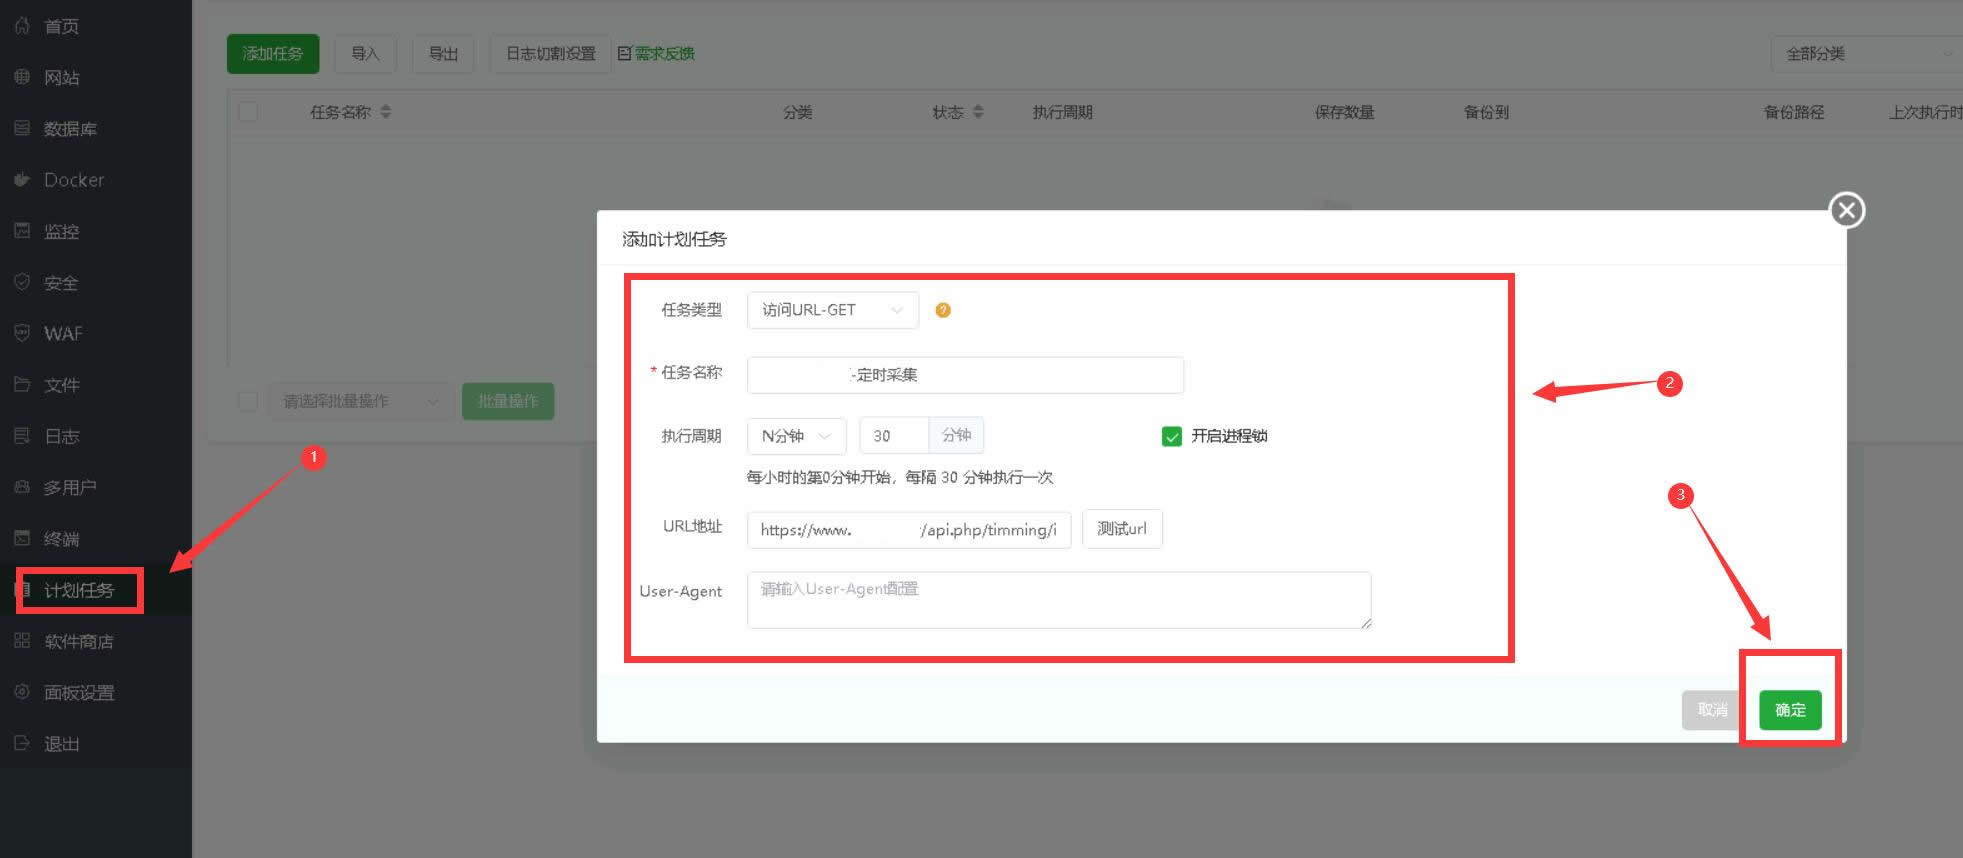Image resolution: width=1963 pixels, height=858 pixels.
Task: Open the 任务类型 dropdown showing 访问URL-GET
Action: pos(832,310)
